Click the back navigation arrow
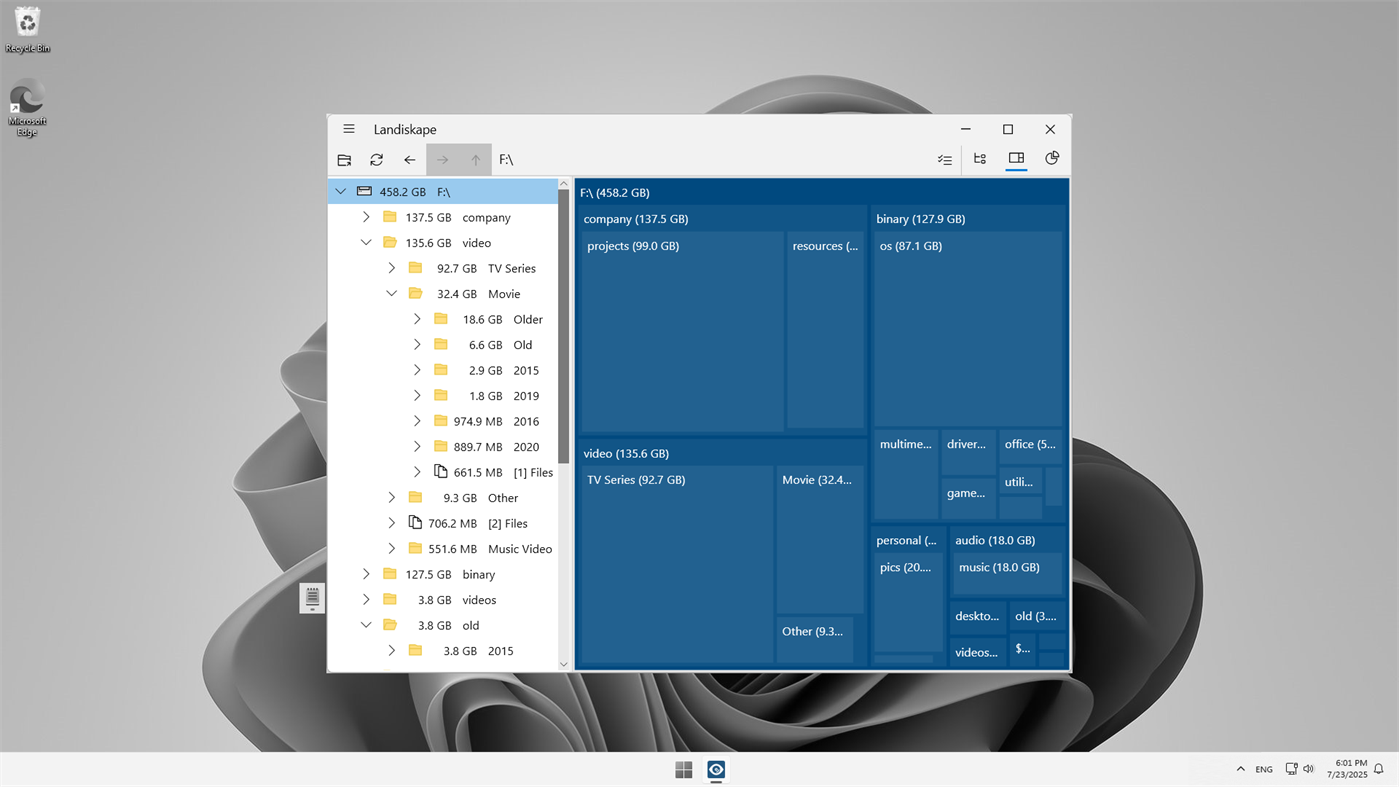Image resolution: width=1399 pixels, height=787 pixels. pyautogui.click(x=409, y=159)
